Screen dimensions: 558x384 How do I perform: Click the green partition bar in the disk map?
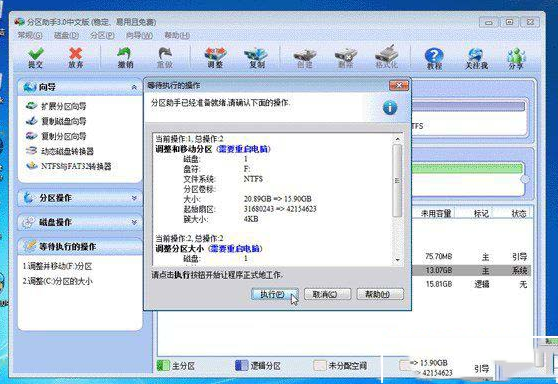[x=467, y=168]
